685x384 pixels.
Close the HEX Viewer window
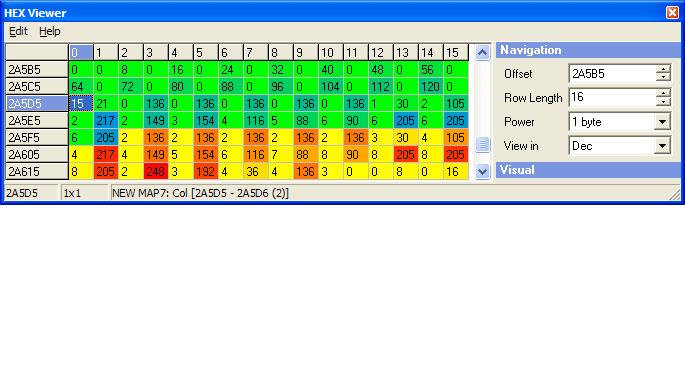tap(672, 13)
